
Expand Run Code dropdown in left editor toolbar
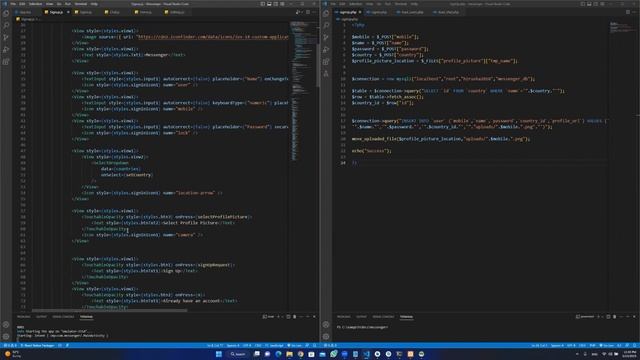302,12
